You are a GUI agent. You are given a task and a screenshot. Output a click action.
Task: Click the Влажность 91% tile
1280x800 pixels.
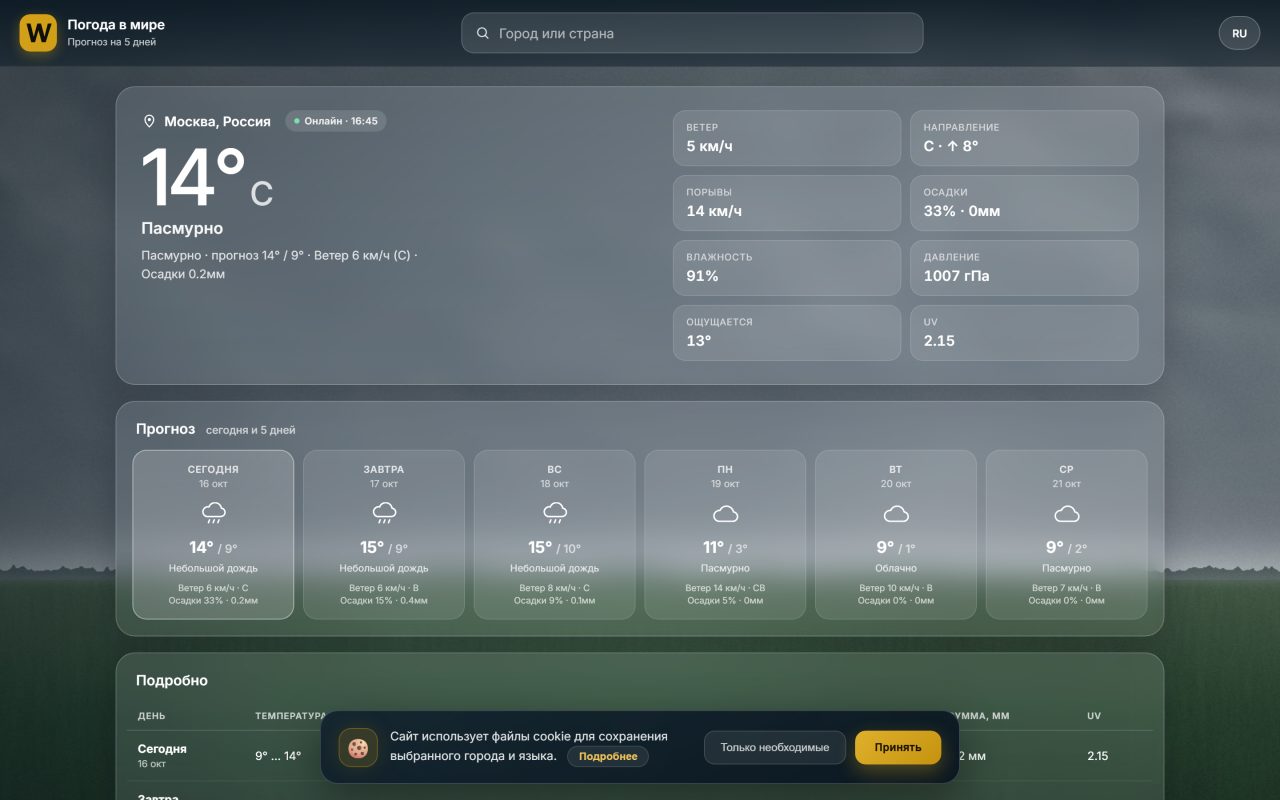coord(787,268)
